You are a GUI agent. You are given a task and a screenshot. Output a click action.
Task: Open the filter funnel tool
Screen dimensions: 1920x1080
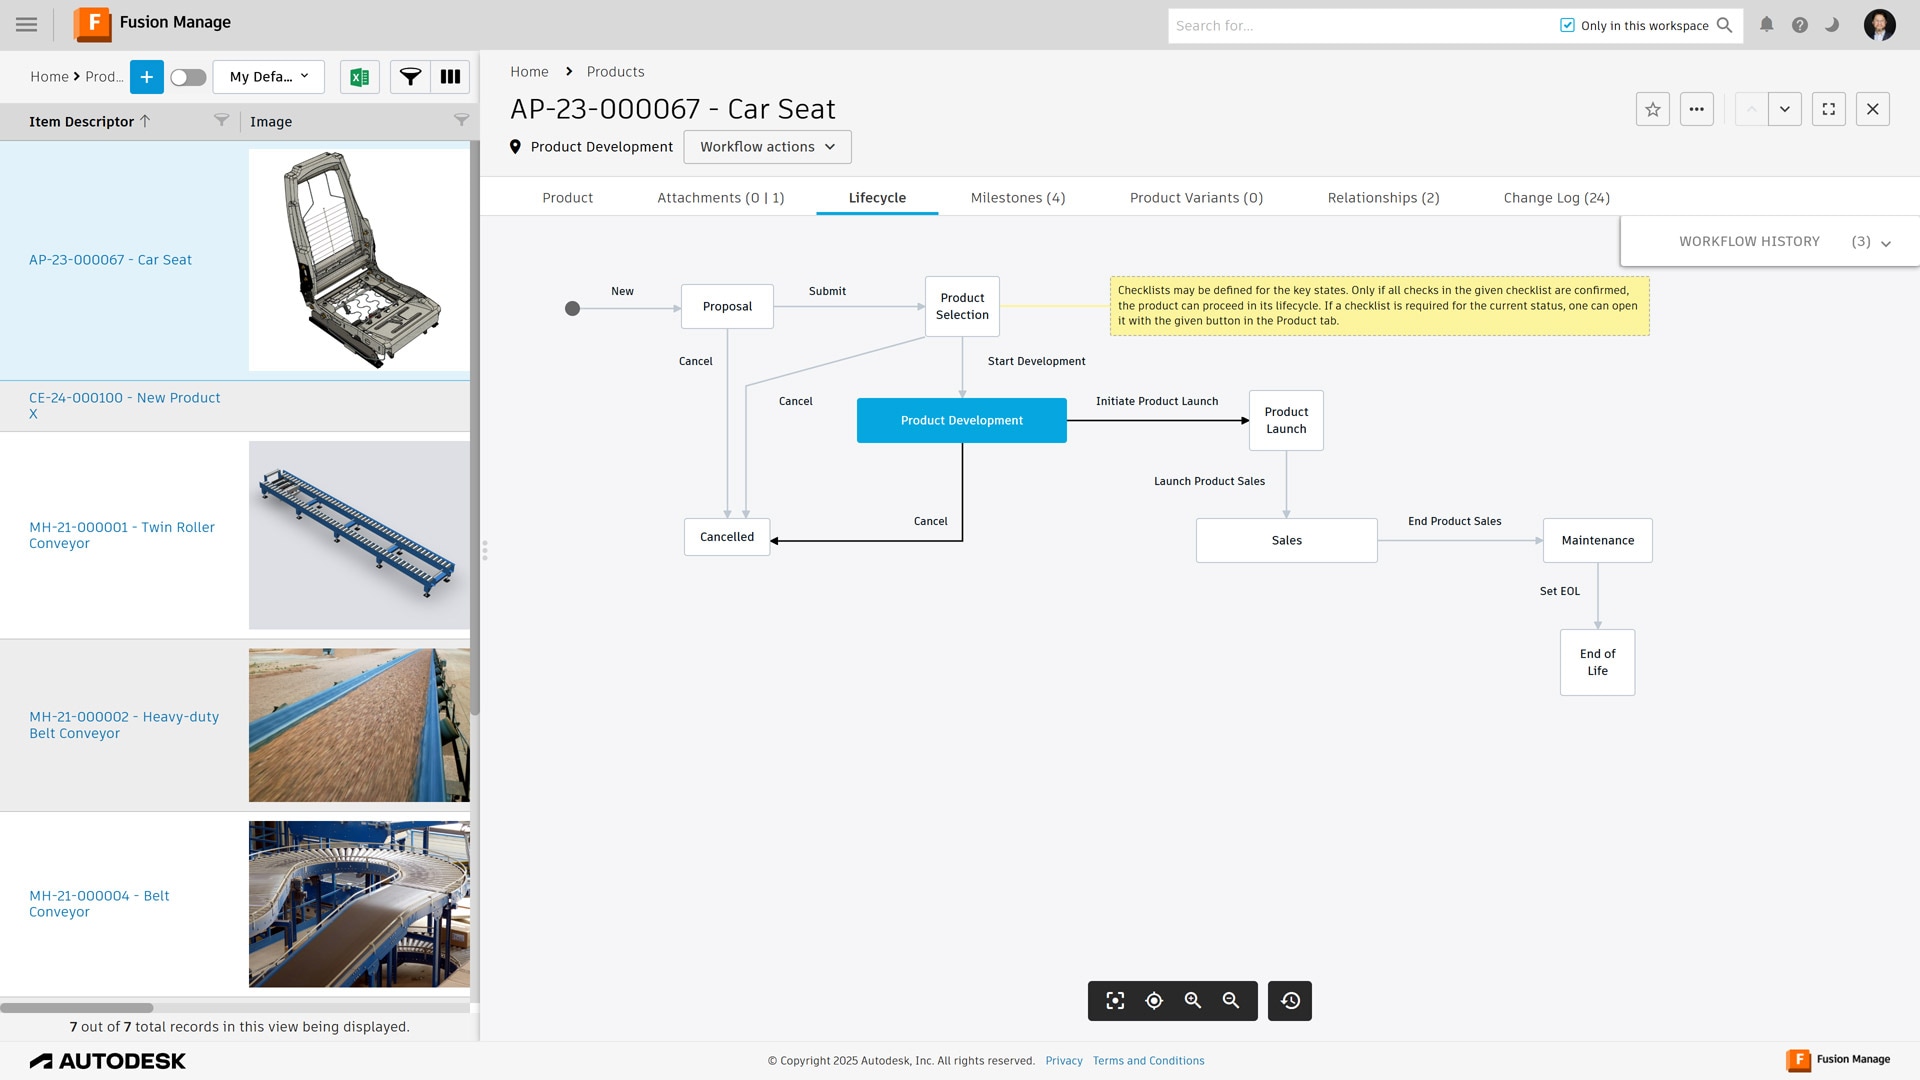coord(410,77)
